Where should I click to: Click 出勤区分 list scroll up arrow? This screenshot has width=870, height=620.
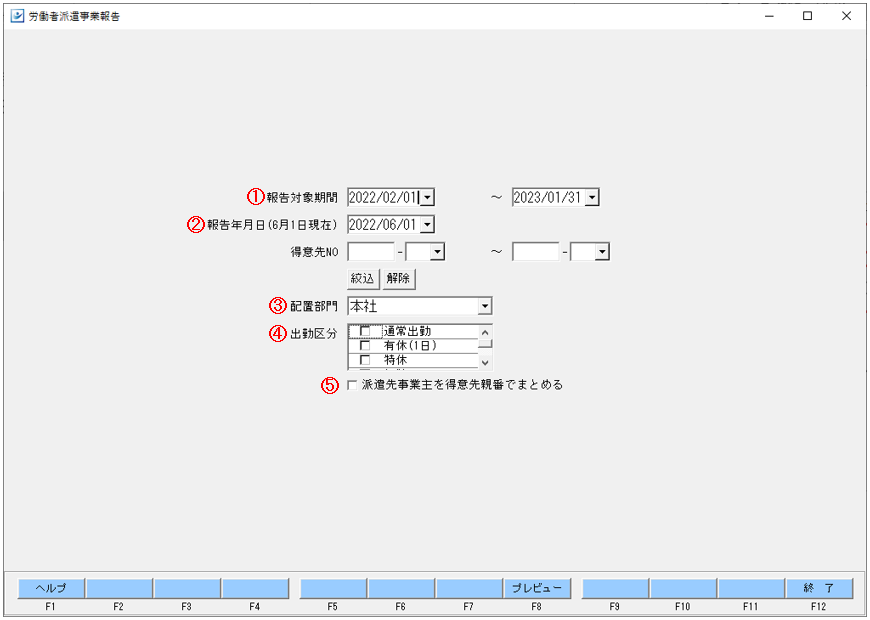pyautogui.click(x=485, y=332)
